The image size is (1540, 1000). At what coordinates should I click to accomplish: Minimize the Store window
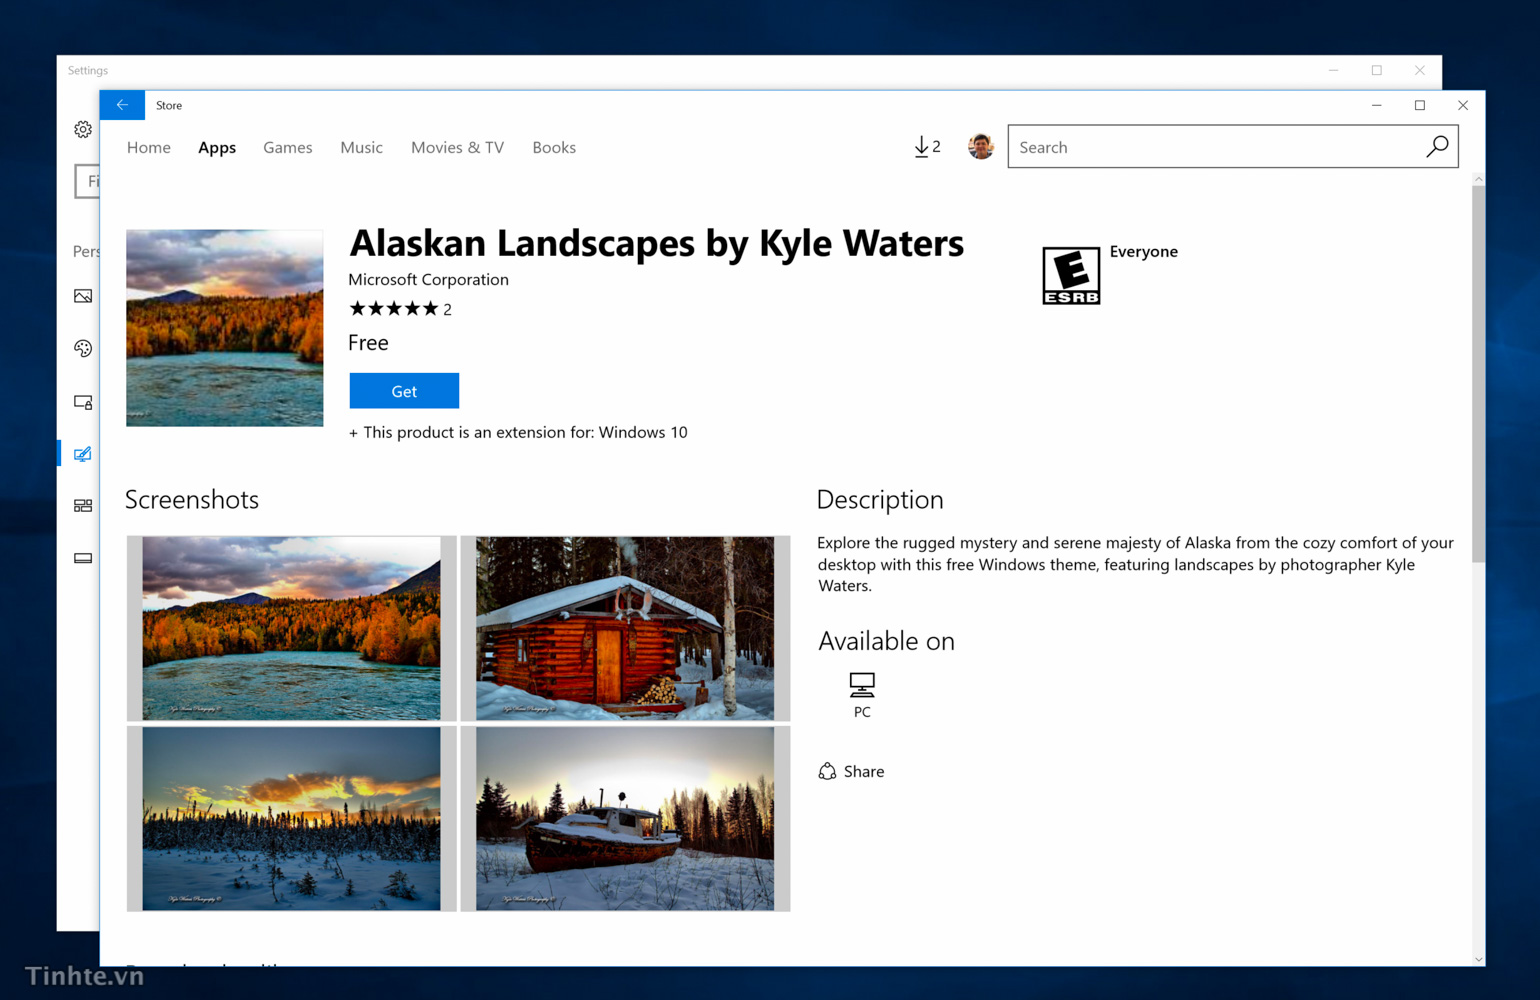pos(1377,105)
